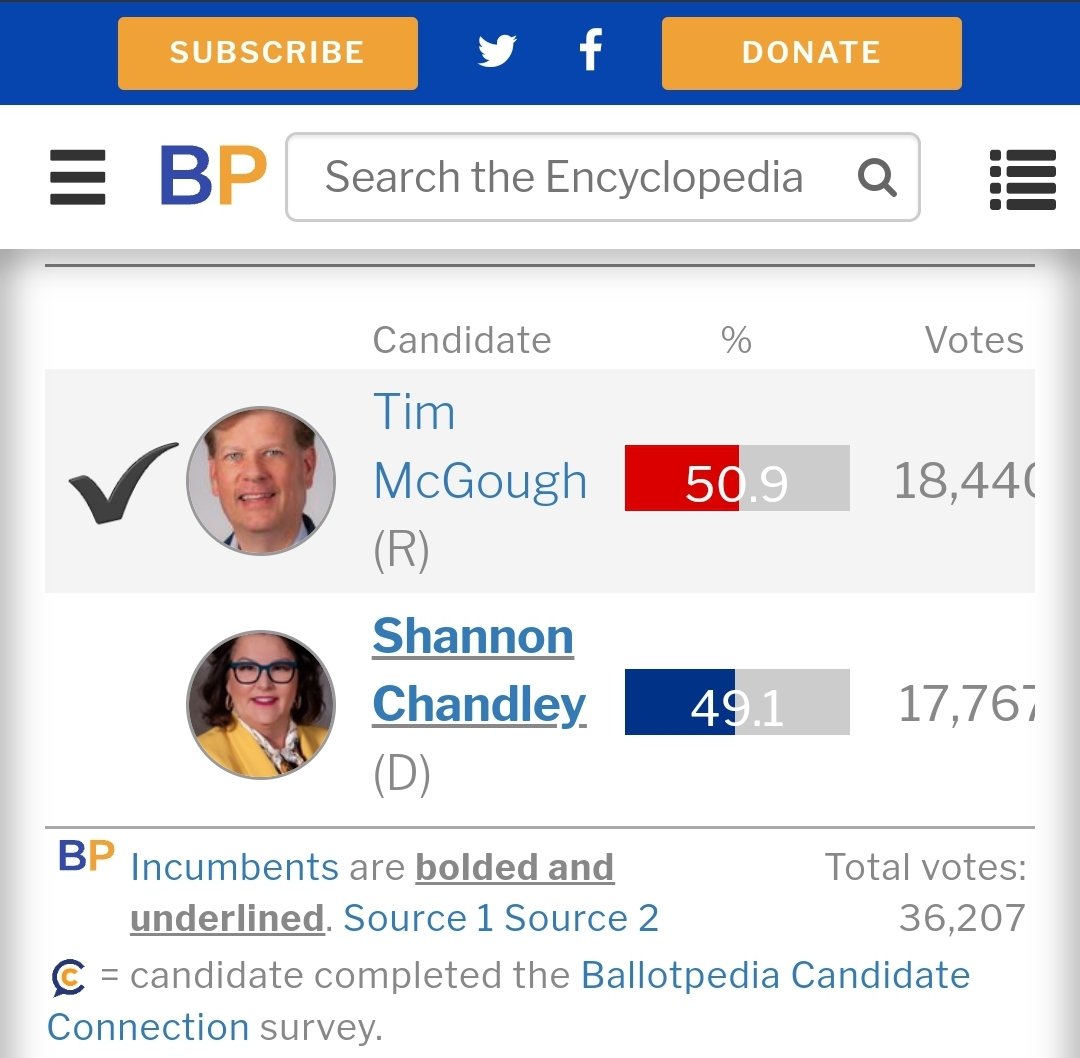Open the table of contents list icon

pos(1022,178)
